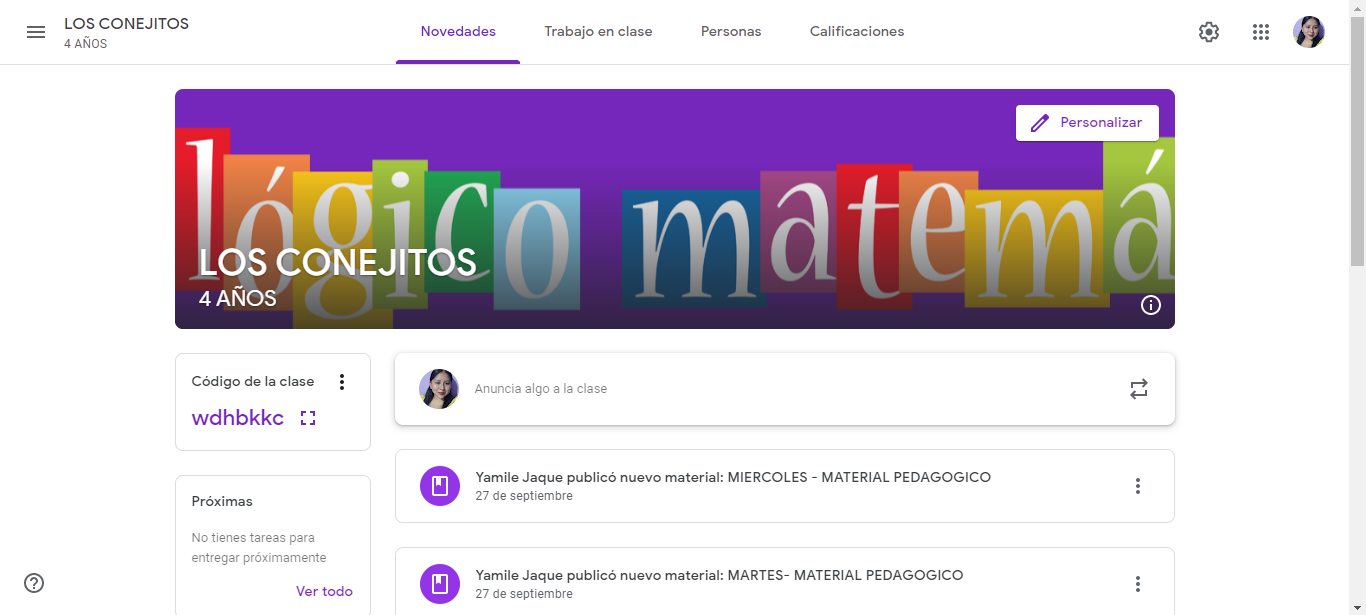Open MIERCOLES - MATERIAL PEDAGOGICO post
The height and width of the screenshot is (615, 1366).
click(785, 486)
